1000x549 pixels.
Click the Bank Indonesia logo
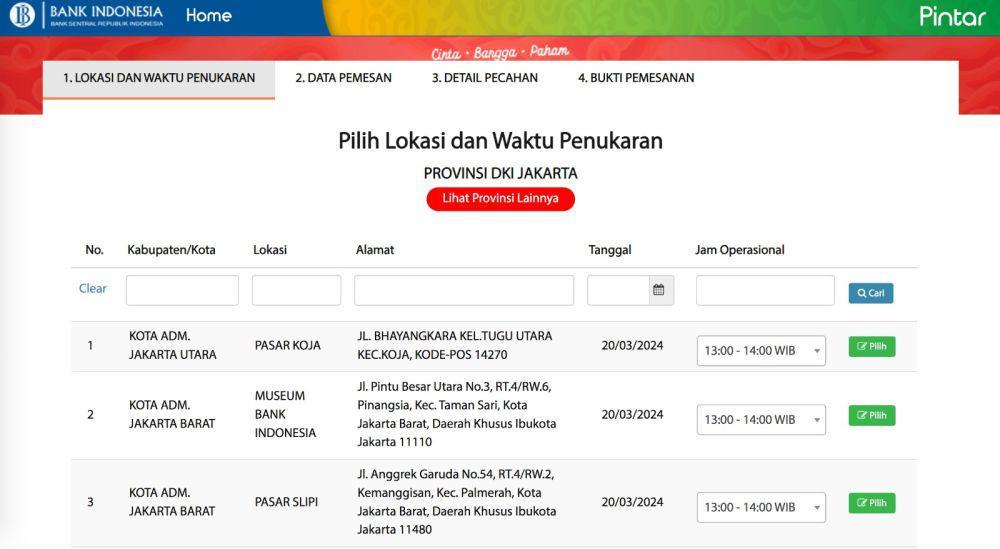87,15
